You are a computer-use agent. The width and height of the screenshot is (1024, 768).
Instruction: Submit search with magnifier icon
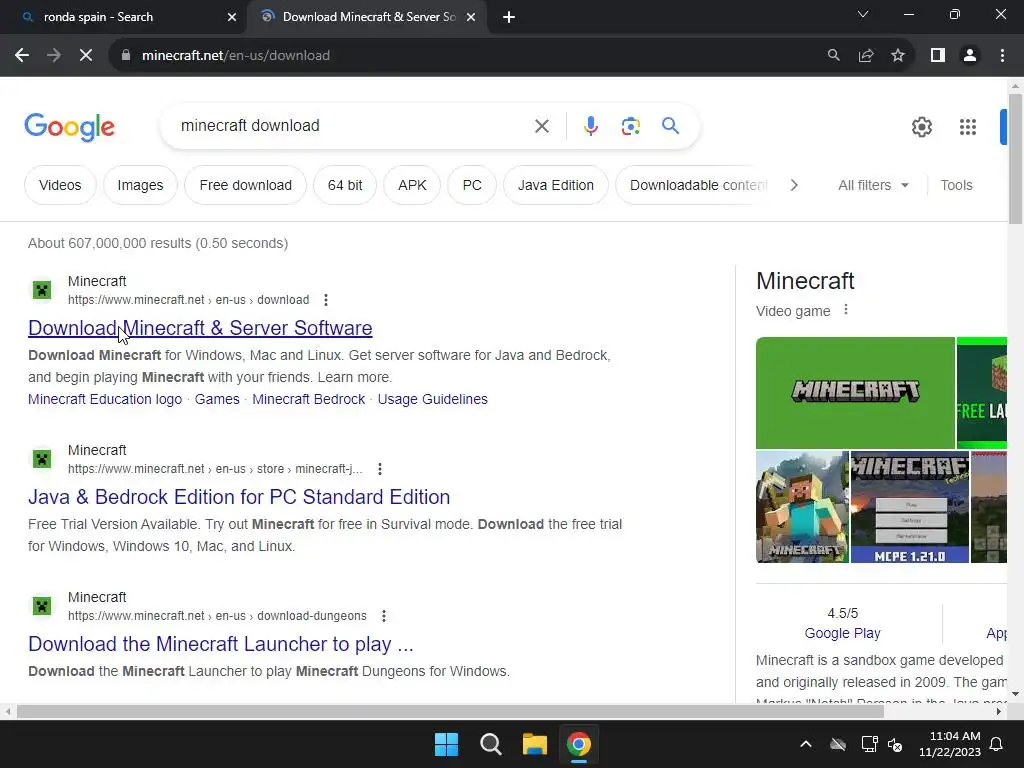[670, 125]
